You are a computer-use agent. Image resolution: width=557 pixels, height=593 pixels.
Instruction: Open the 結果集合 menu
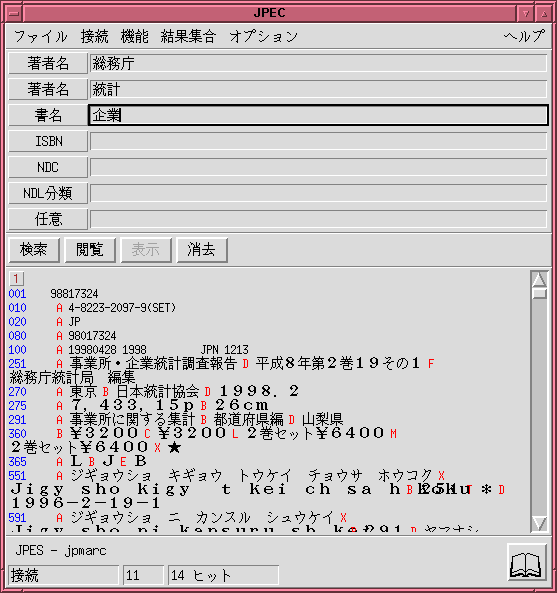pos(188,37)
